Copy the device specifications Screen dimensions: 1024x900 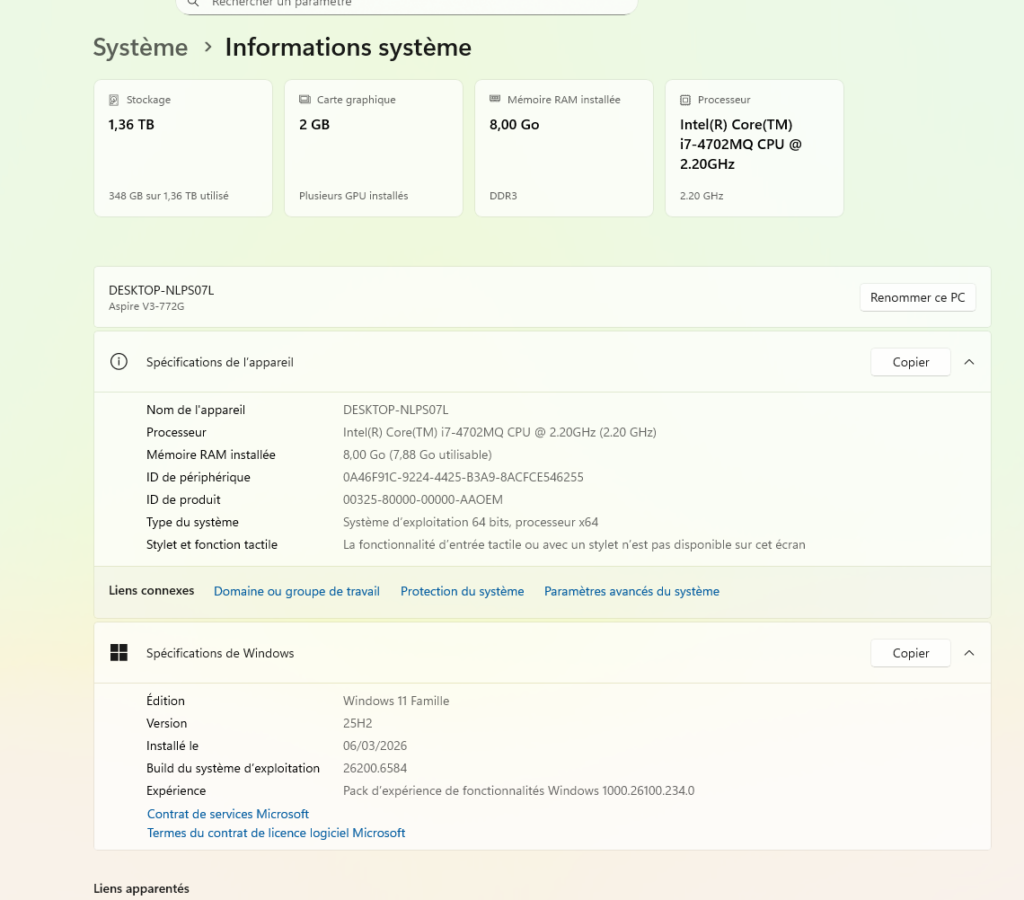coord(910,362)
